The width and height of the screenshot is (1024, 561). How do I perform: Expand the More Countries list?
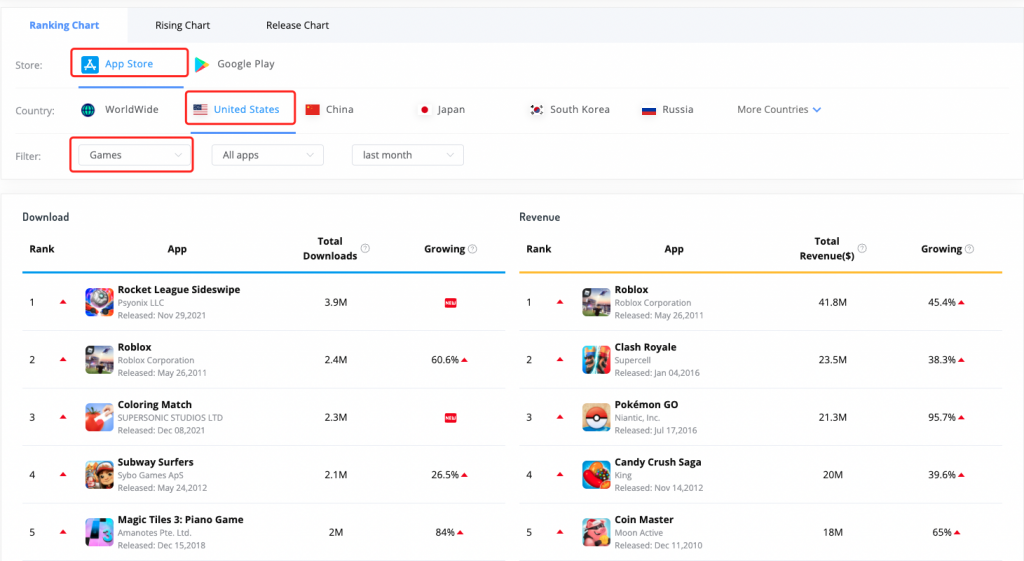779,110
